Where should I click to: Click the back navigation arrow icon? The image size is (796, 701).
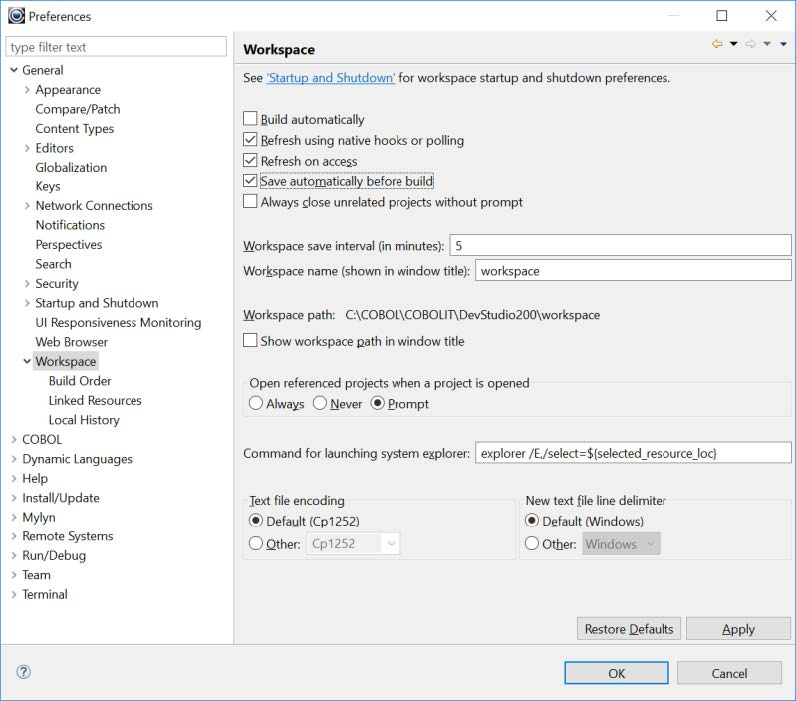click(717, 44)
